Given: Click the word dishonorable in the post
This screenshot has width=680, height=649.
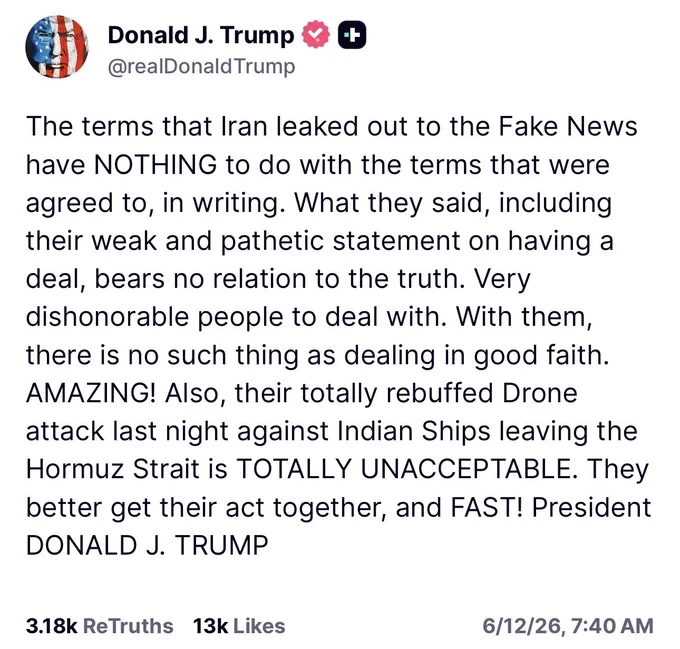Looking at the screenshot, I should pyautogui.click(x=107, y=316).
